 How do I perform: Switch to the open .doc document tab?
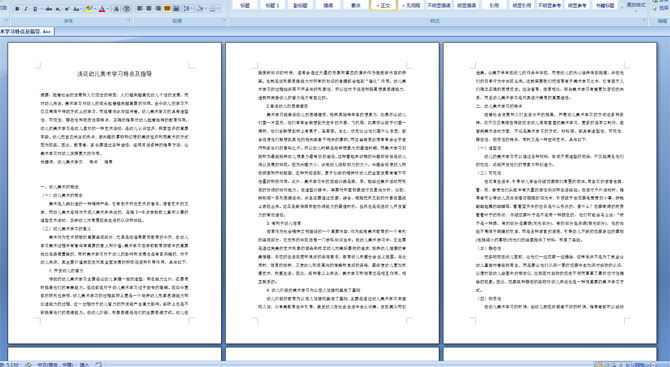(x=25, y=32)
